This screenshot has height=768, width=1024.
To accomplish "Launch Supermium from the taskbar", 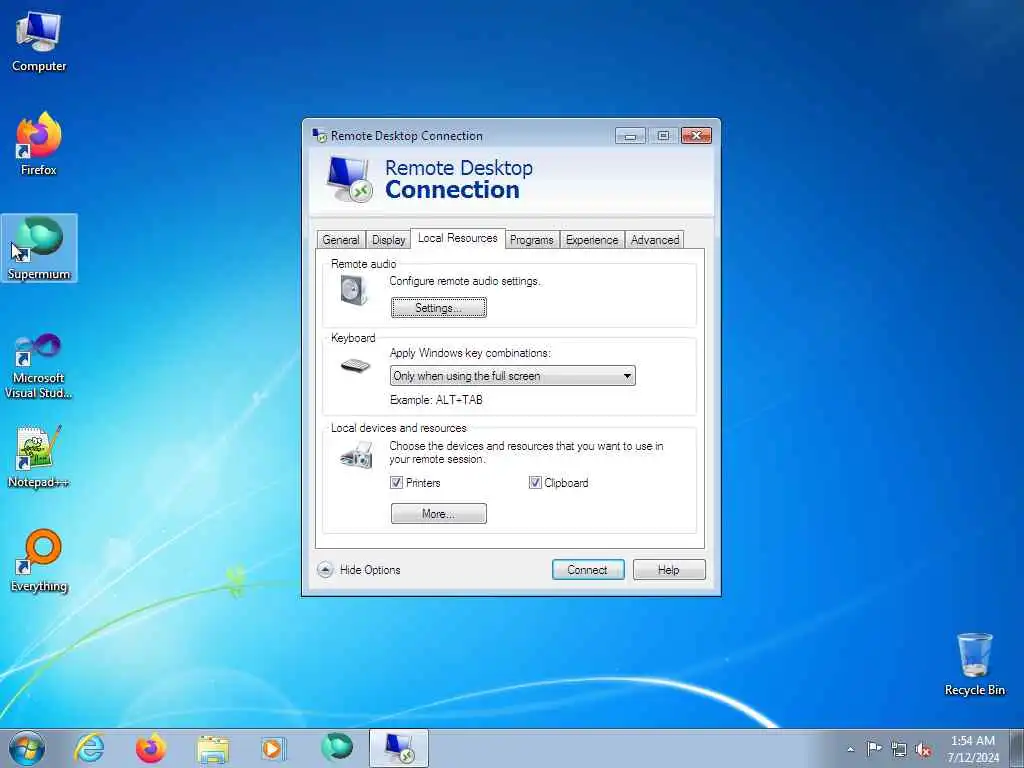I will (337, 748).
